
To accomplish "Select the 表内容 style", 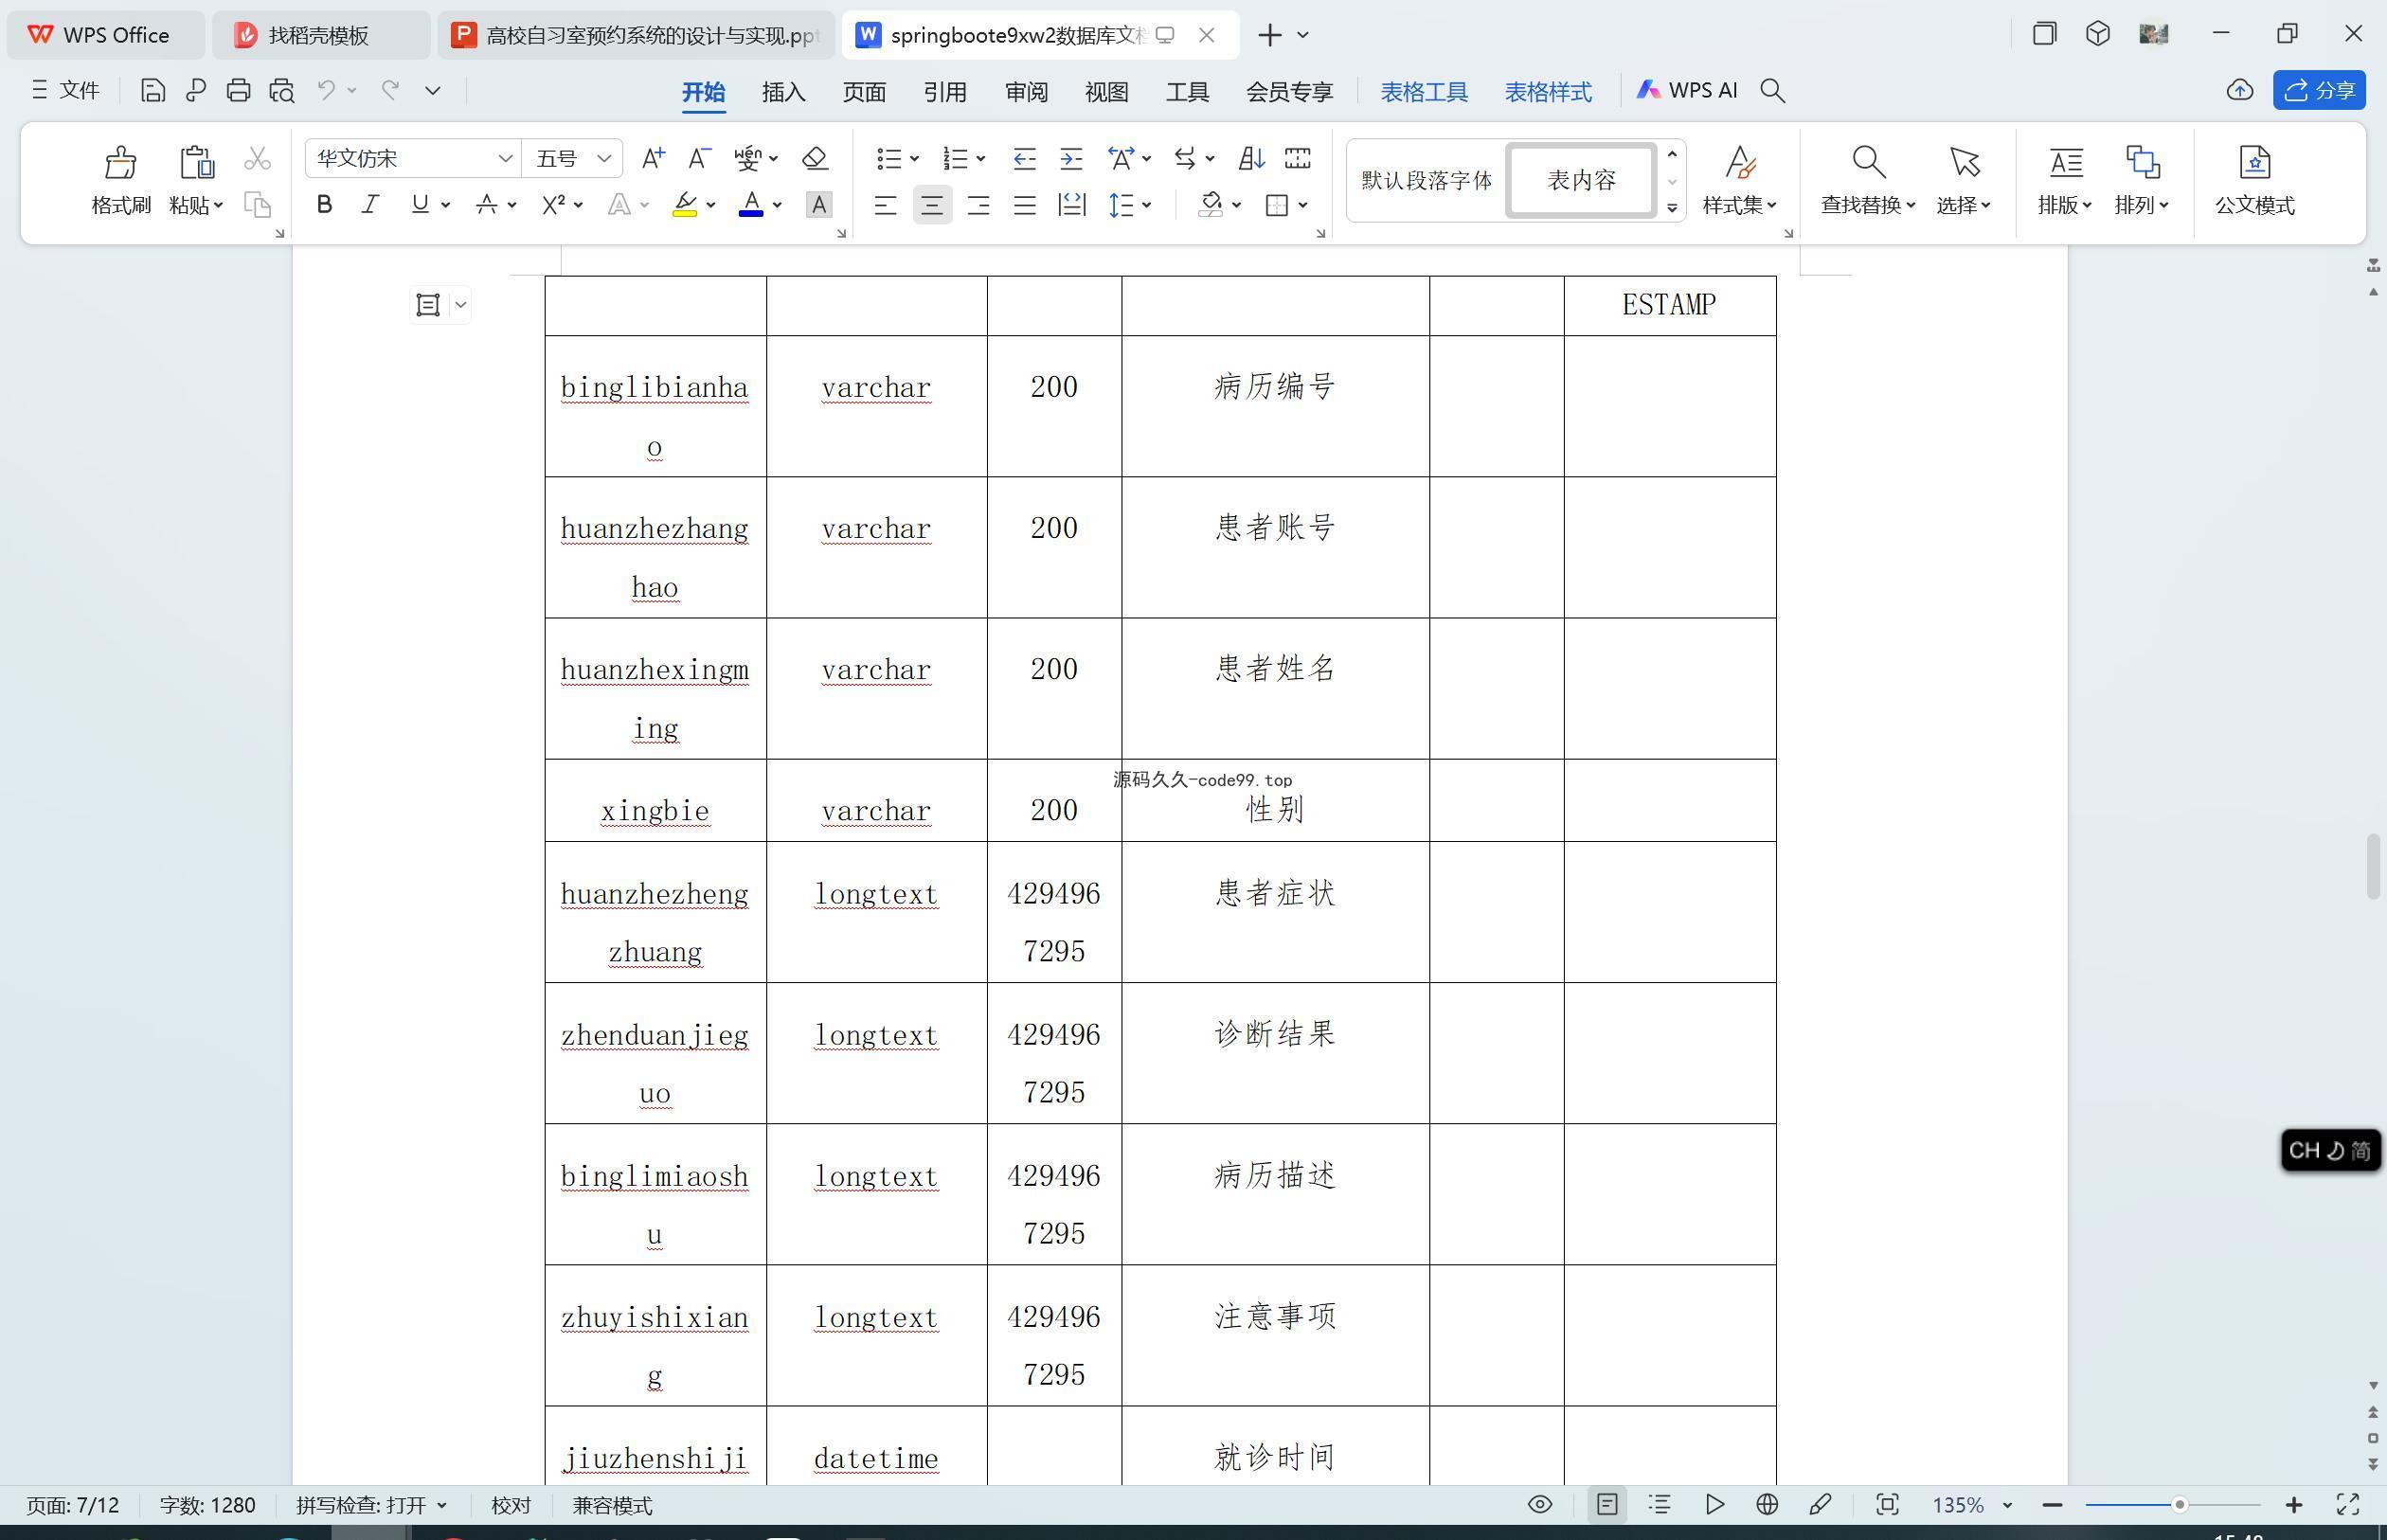I will [1581, 180].
